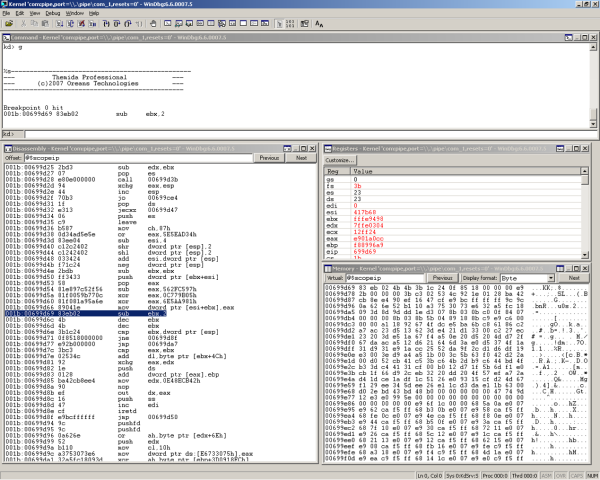Click Next in the Memory window

[x=574, y=278]
